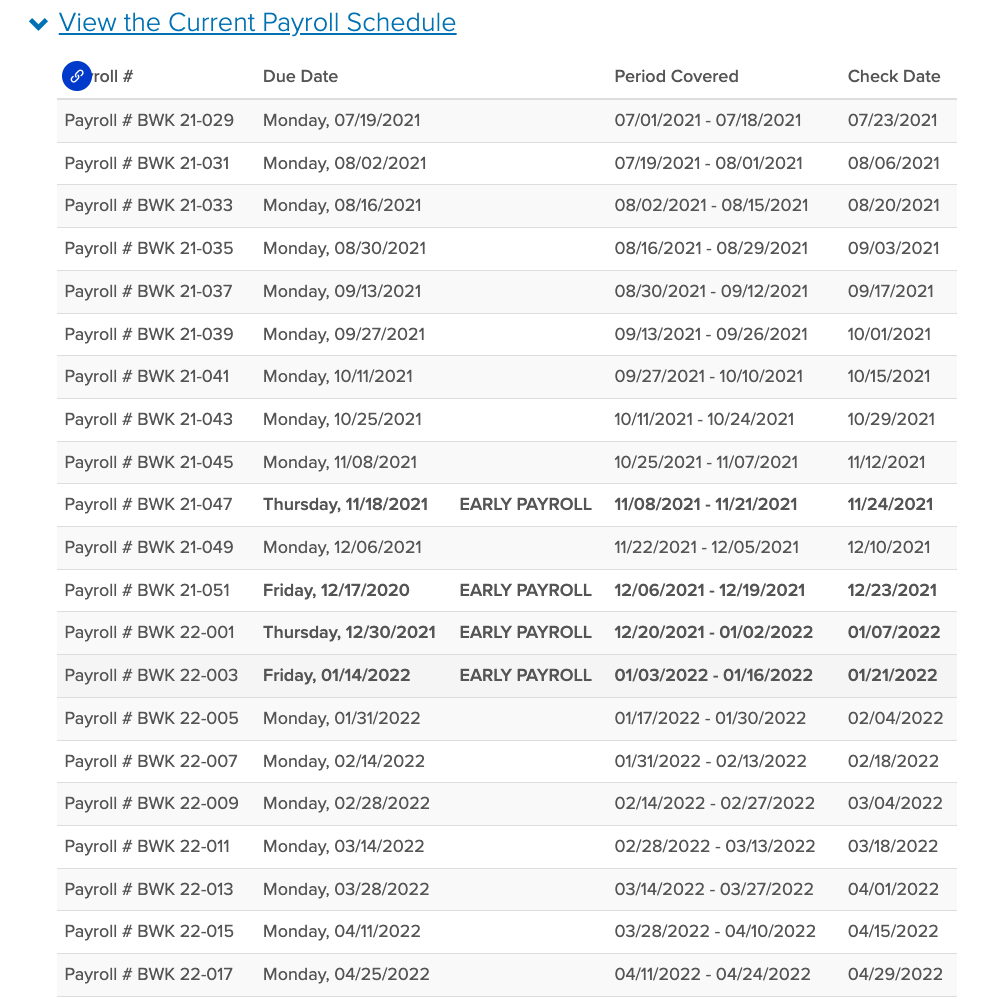Select Payroll # BWK 21-035 cell
This screenshot has height=999, width=1003.
[149, 248]
